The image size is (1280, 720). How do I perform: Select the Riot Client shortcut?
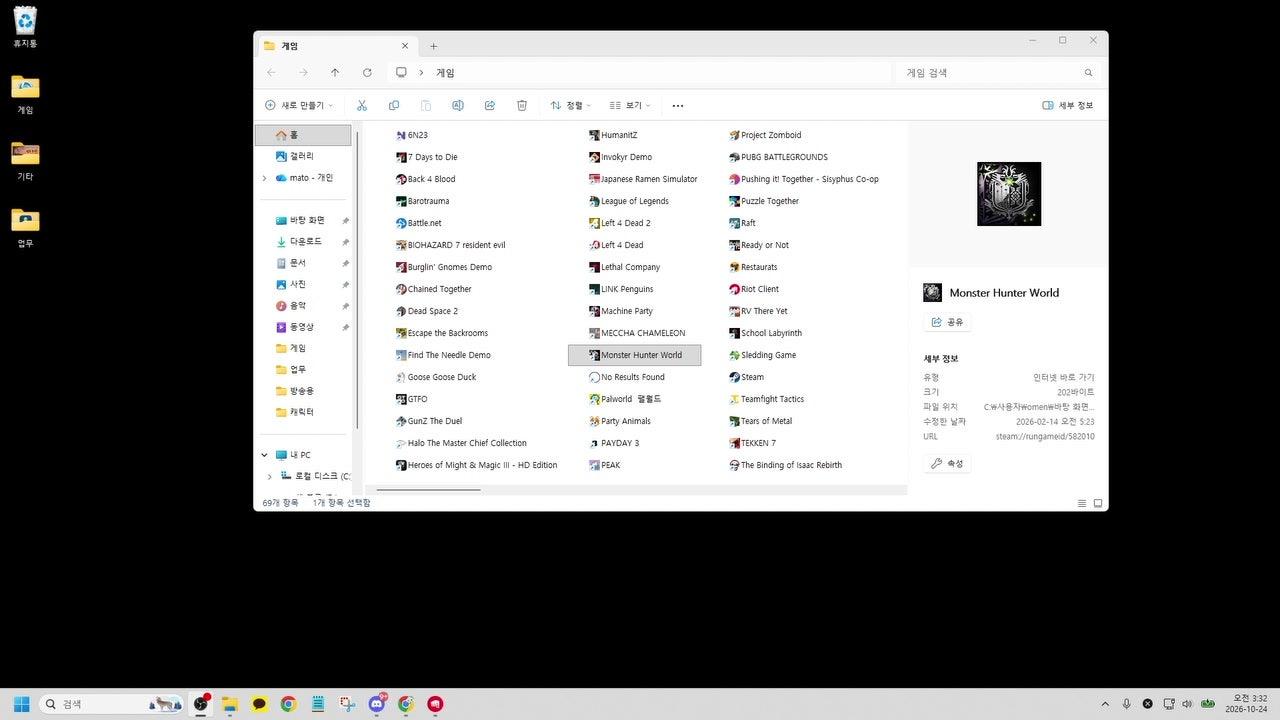[x=754, y=289]
